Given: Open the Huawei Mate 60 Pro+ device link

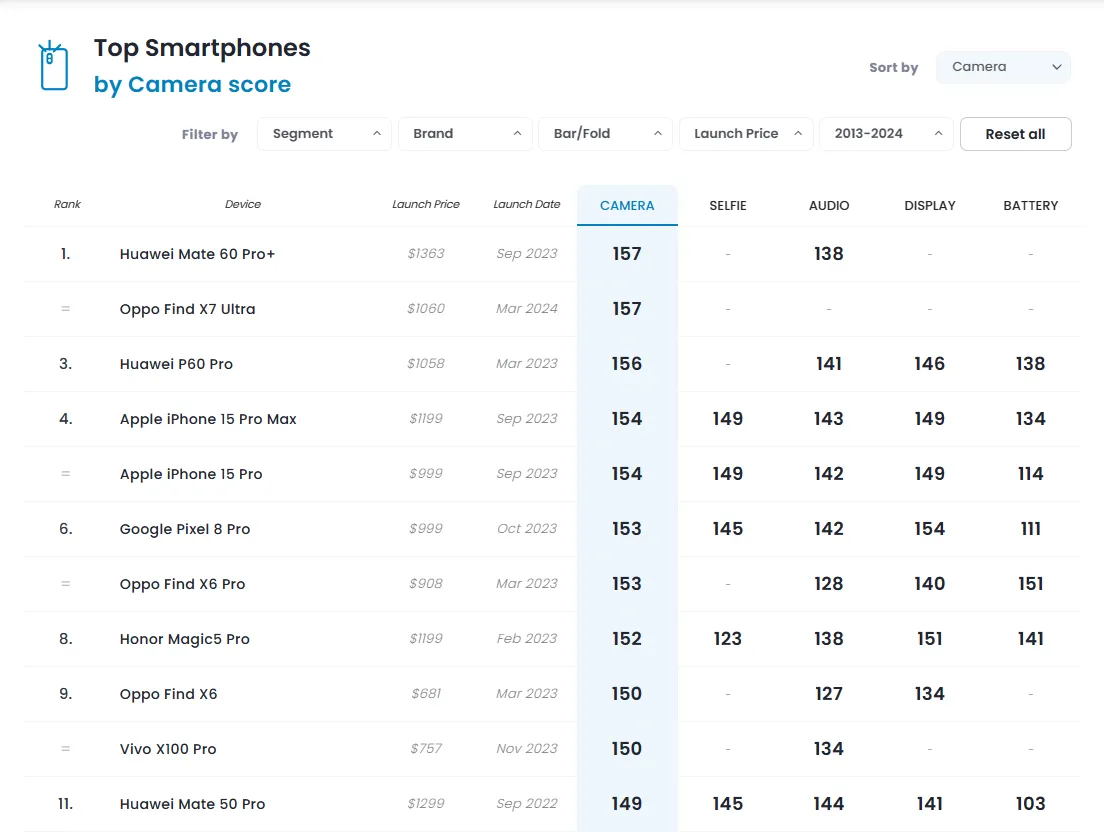Looking at the screenshot, I should click(197, 254).
